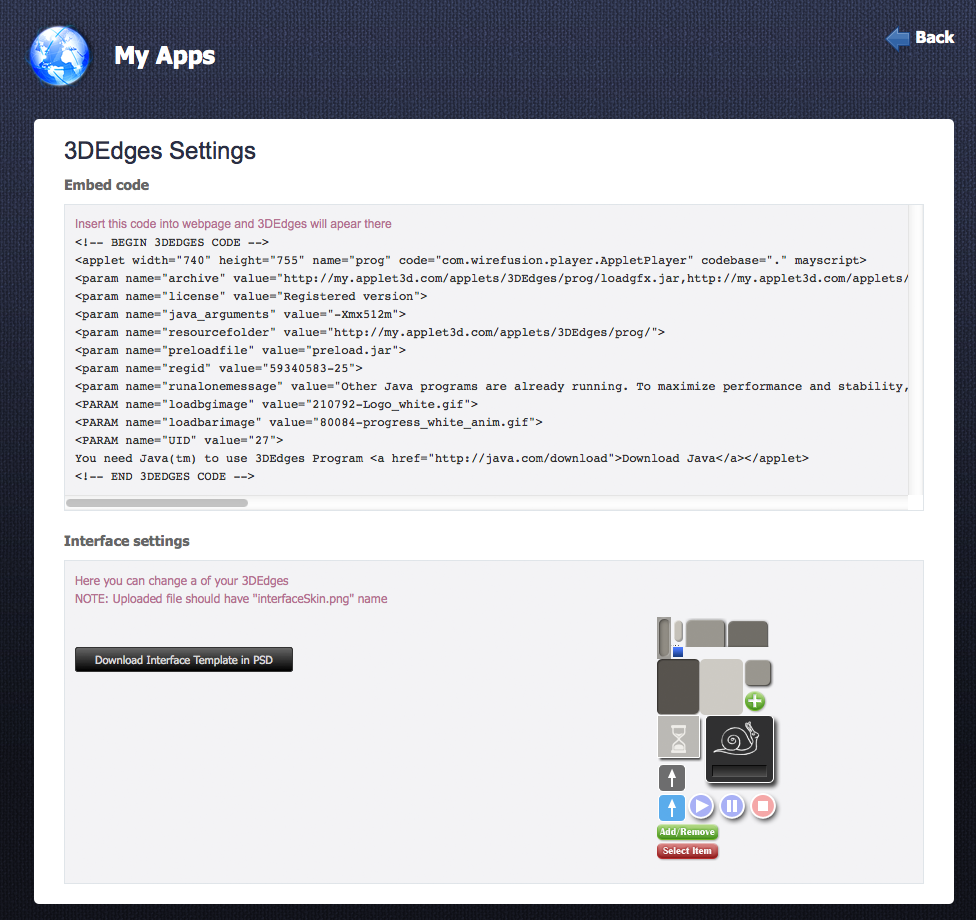
Task: Click the green plus icon in skin preview
Action: click(x=755, y=701)
